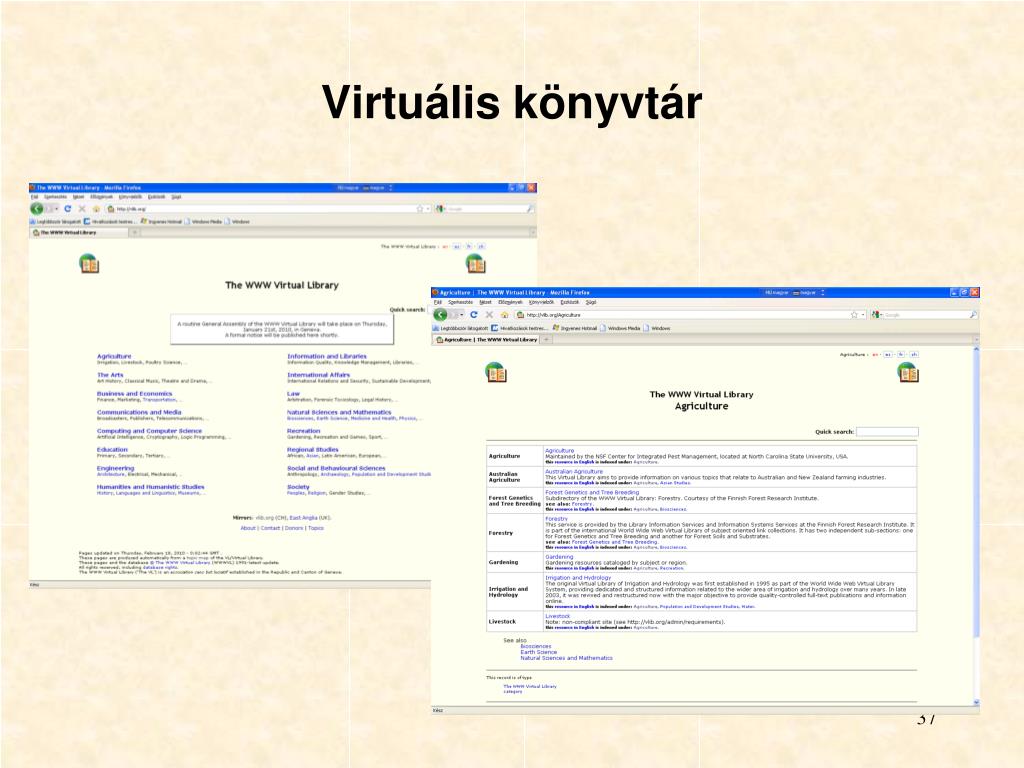Click Google search box in rear window toolbar
1024x768 pixels.
pos(487,209)
